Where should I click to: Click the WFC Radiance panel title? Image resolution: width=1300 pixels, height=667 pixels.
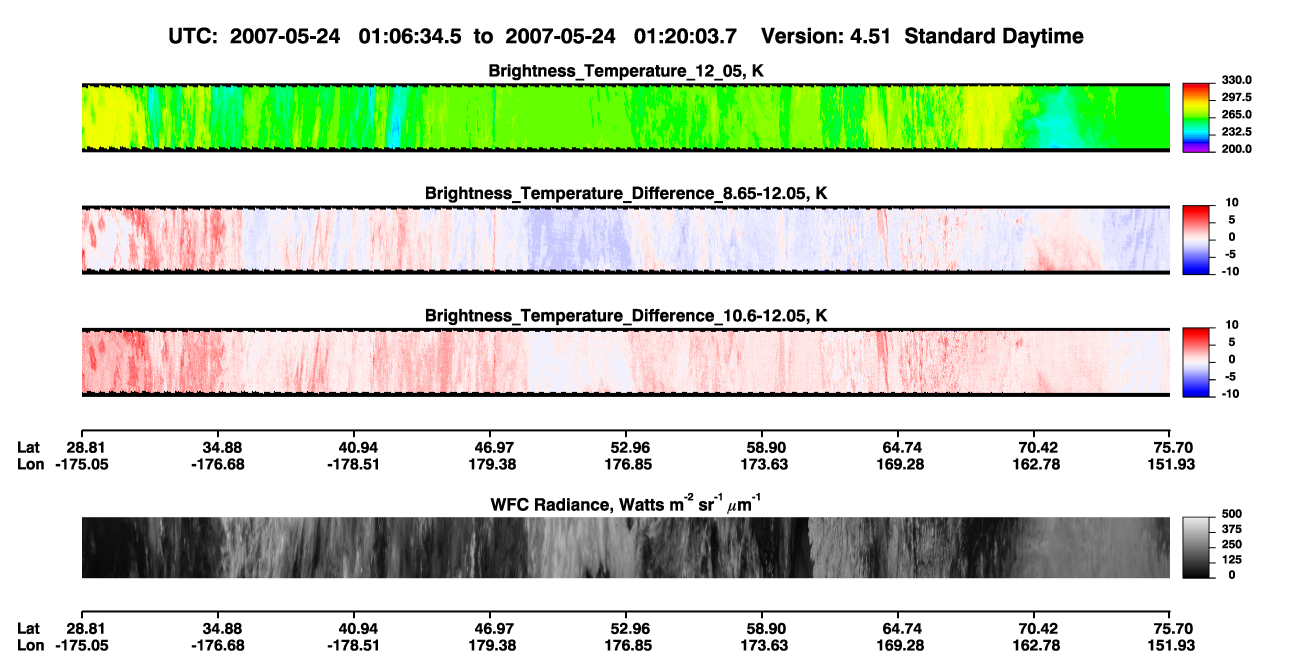point(626,503)
